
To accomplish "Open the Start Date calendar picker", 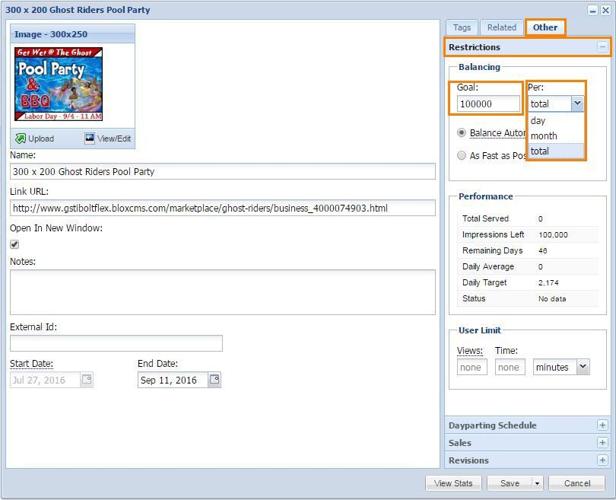I will [86, 380].
